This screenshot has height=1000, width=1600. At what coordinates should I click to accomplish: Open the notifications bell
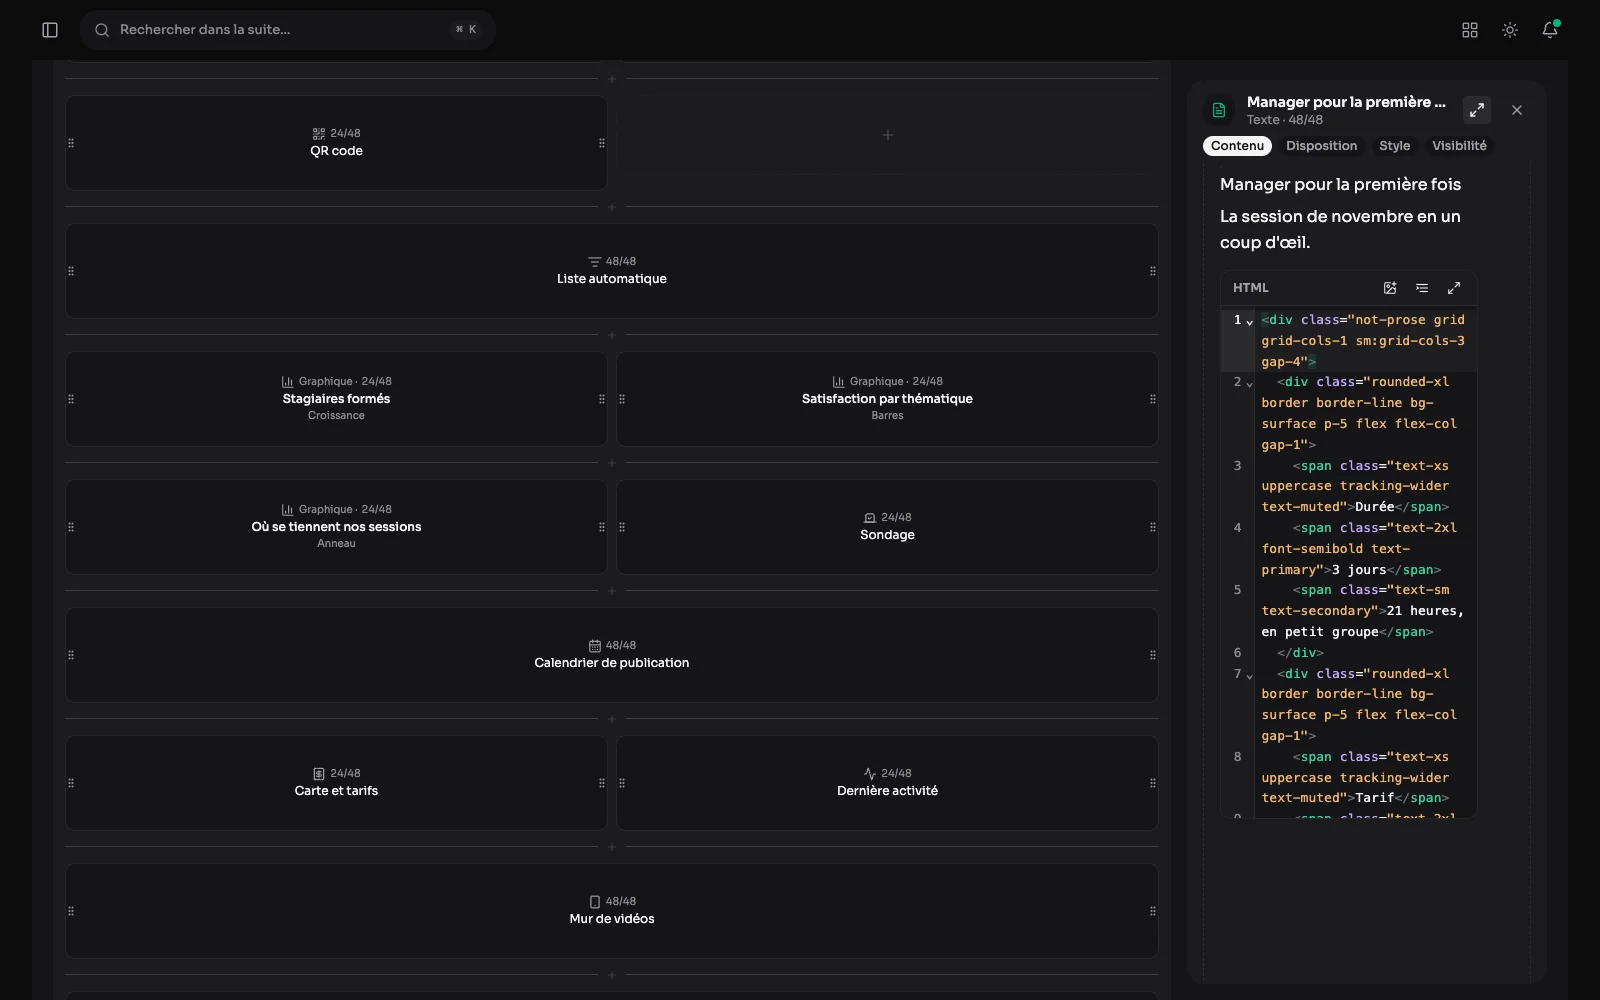click(1550, 30)
